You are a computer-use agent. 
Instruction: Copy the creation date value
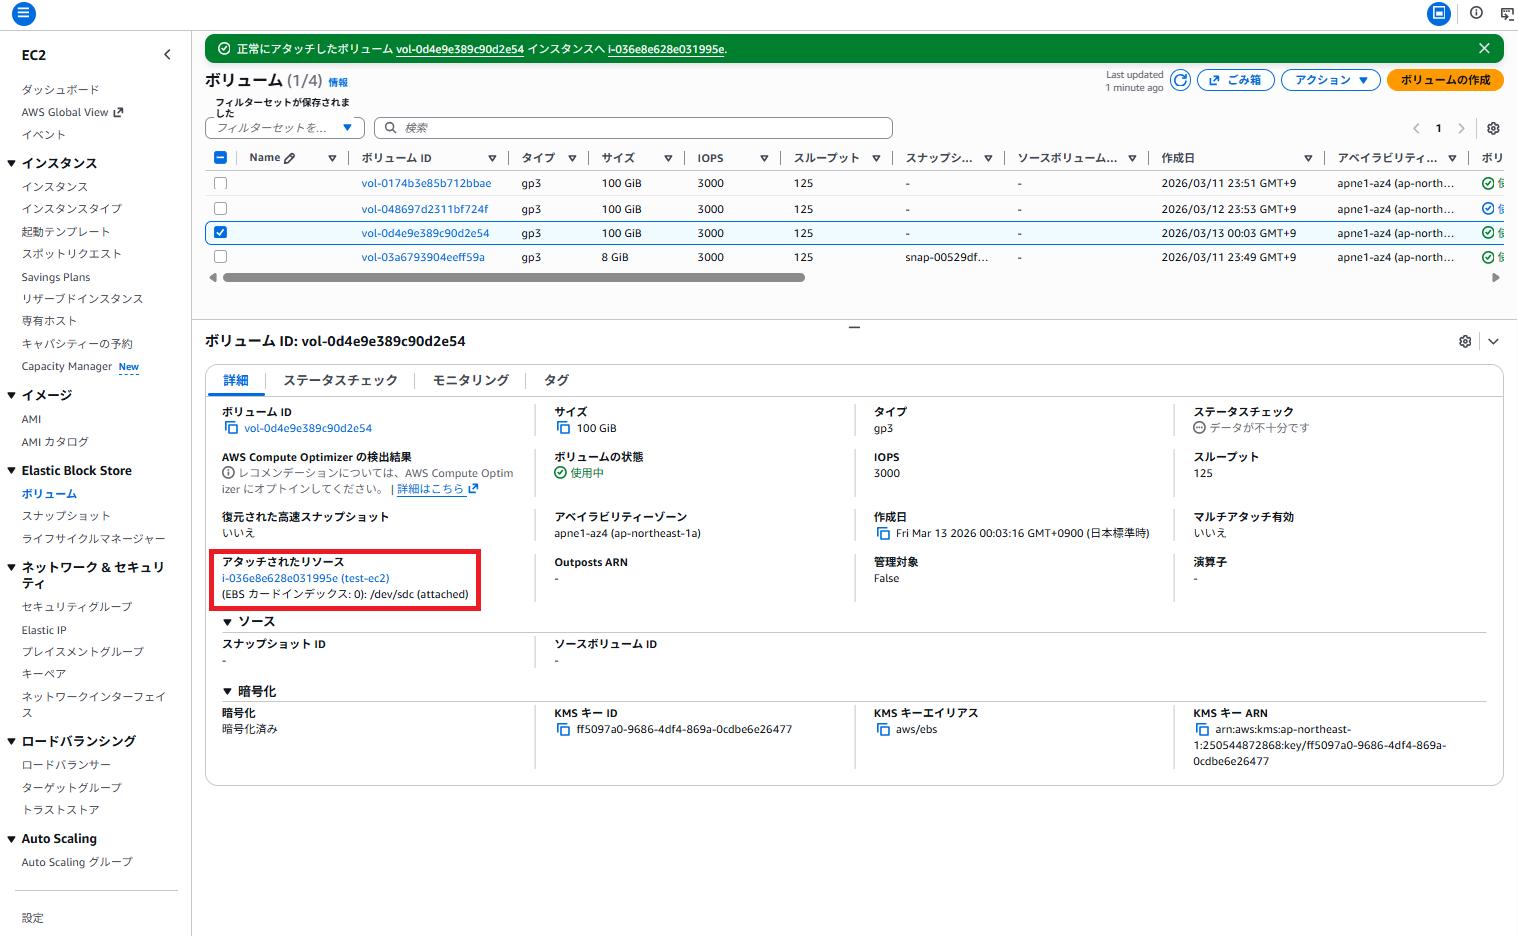click(x=883, y=534)
